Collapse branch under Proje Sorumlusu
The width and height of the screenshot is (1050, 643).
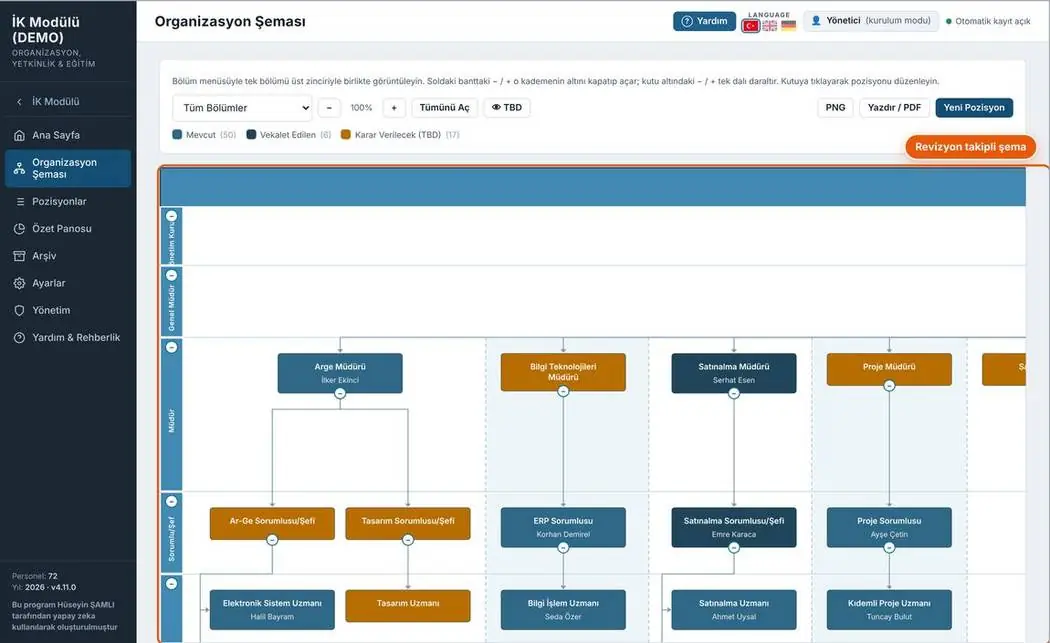pyautogui.click(x=889, y=548)
